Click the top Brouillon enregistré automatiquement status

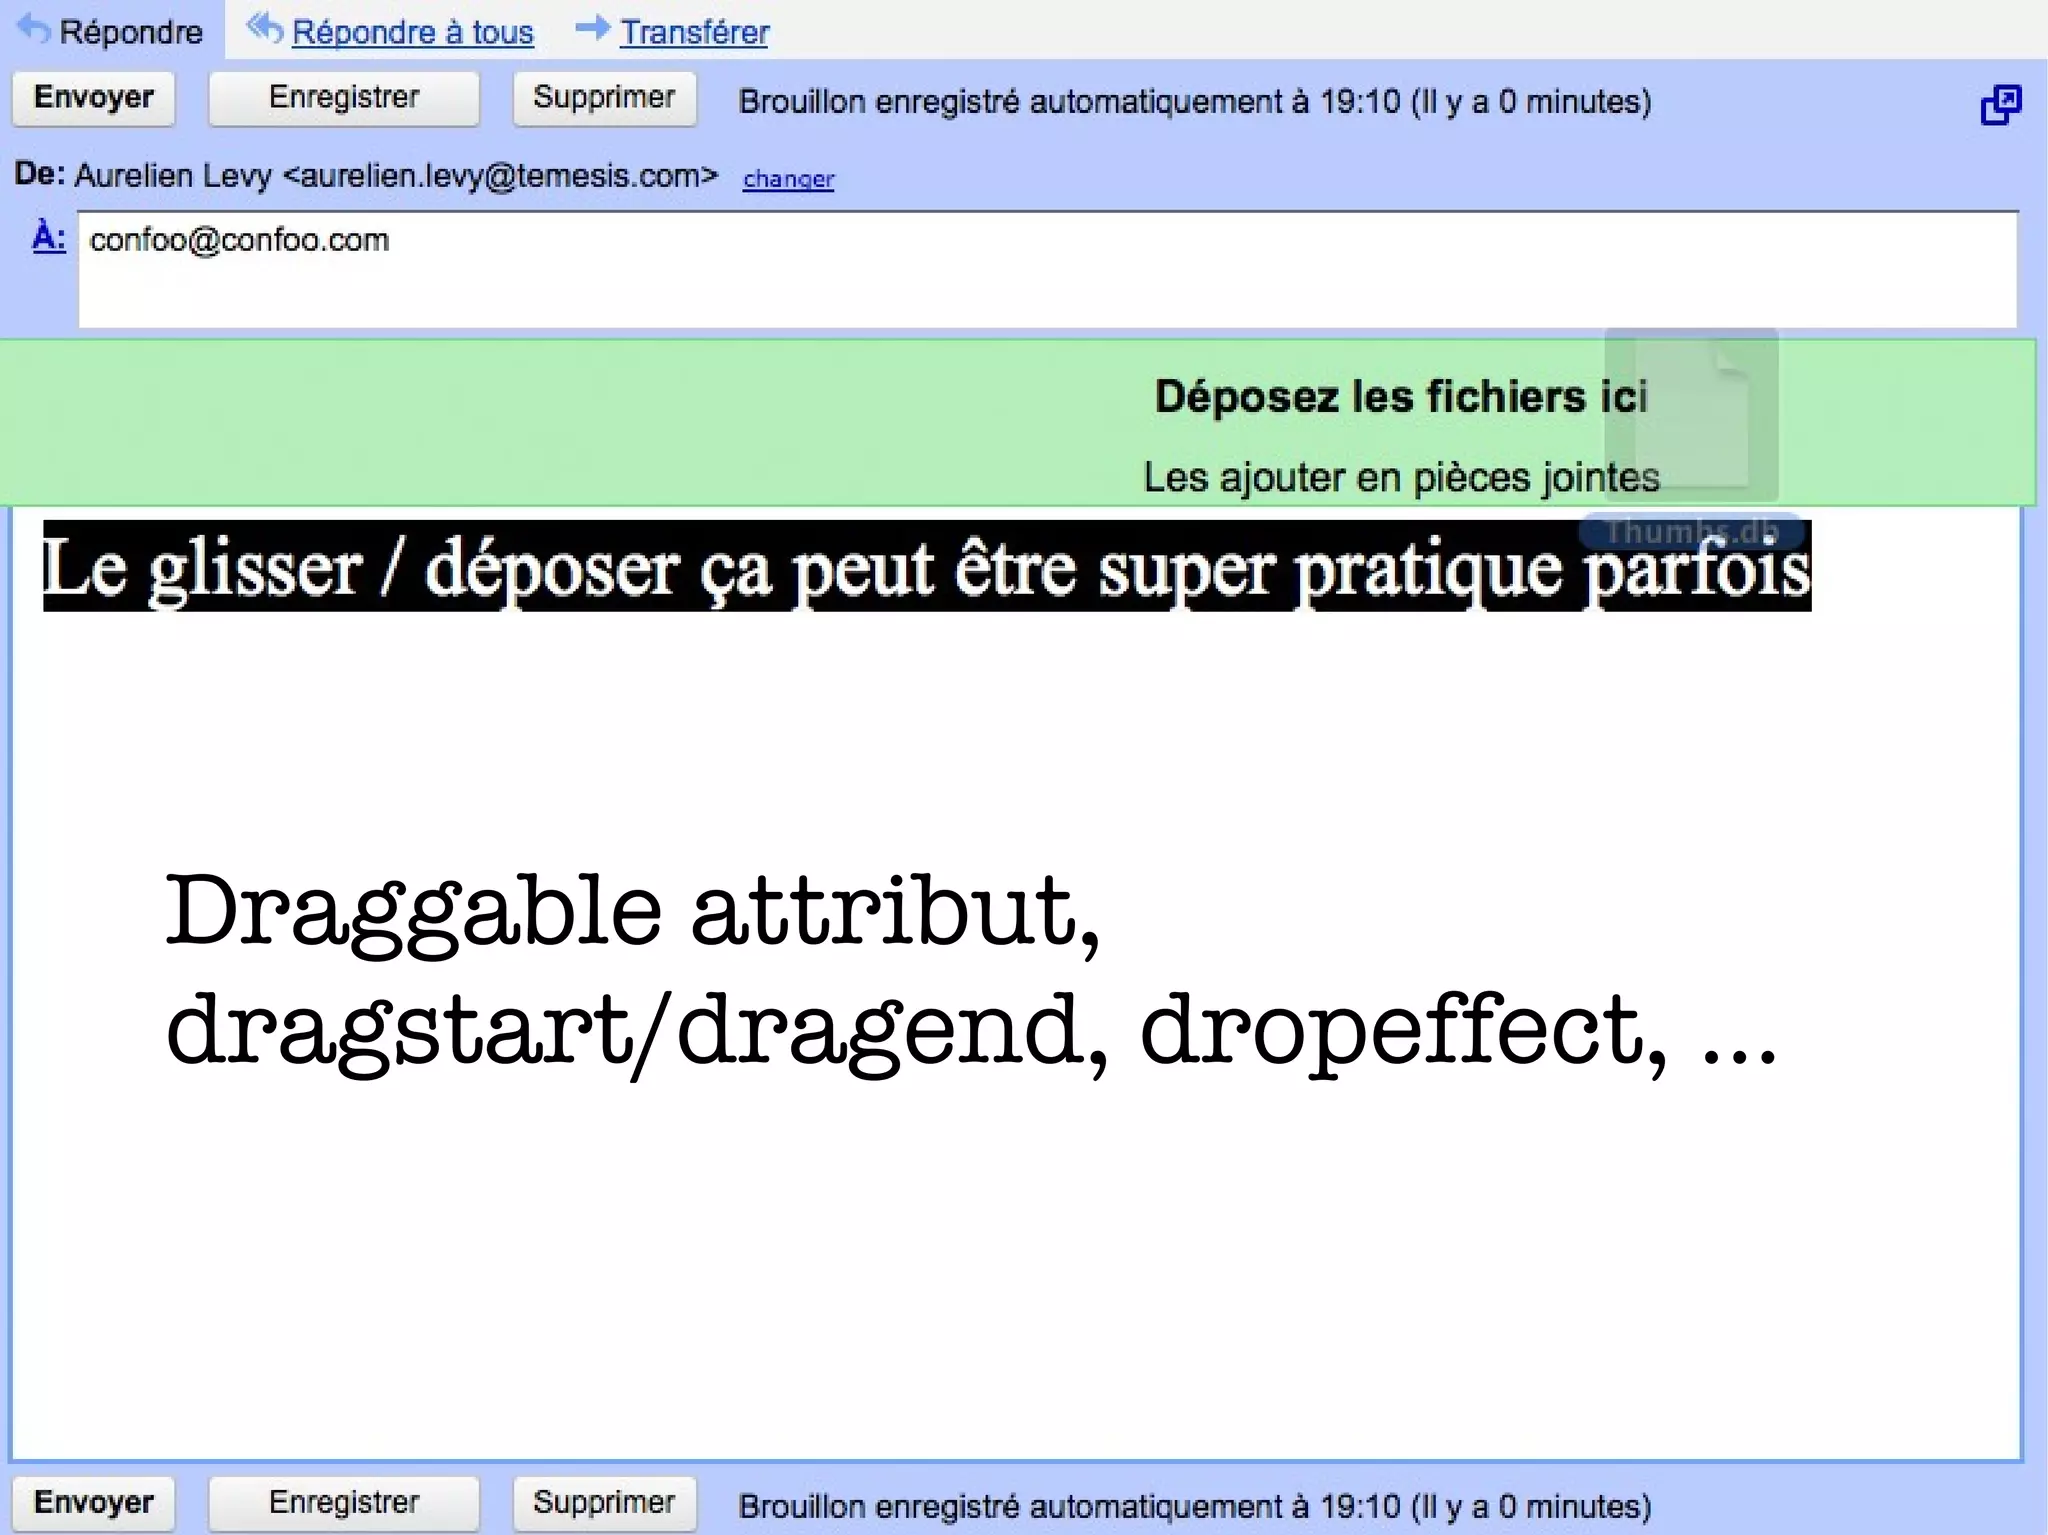(x=1195, y=102)
